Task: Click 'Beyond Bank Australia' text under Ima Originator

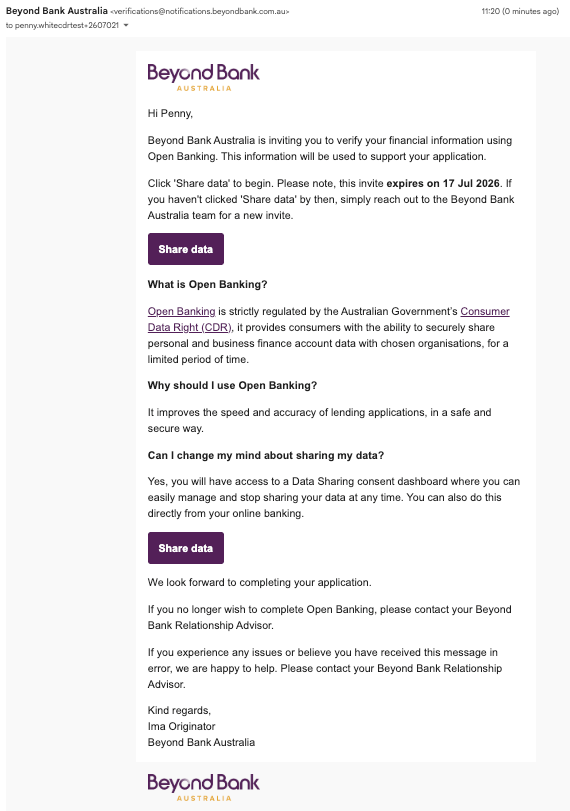Action: pos(201,742)
